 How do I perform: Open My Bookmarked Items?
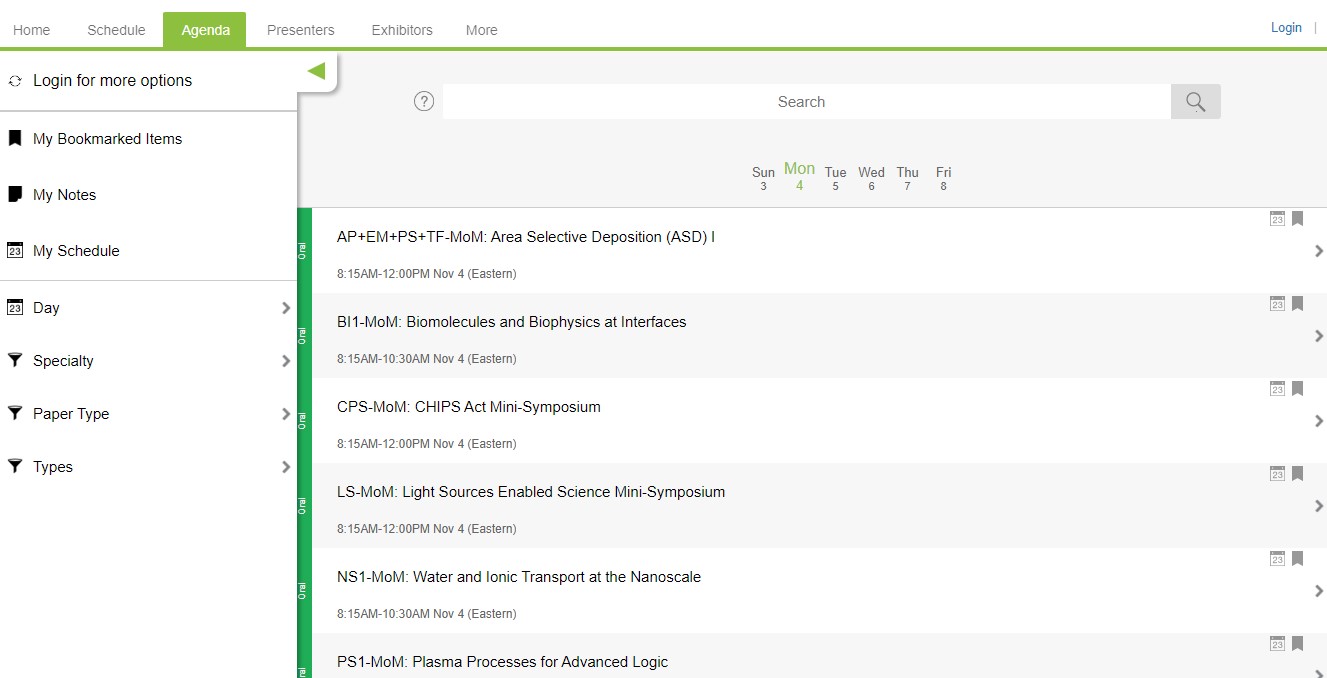pyautogui.click(x=107, y=139)
